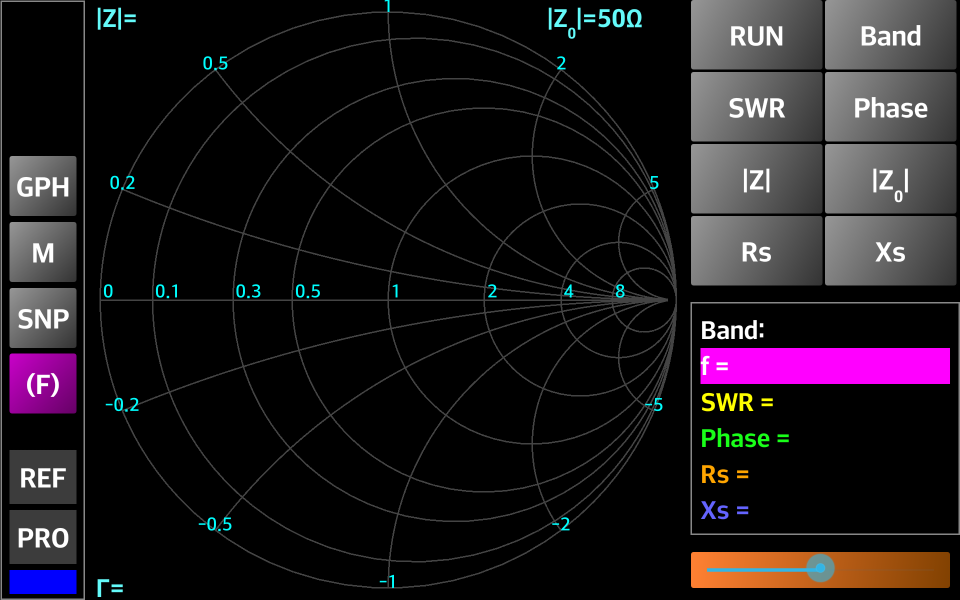Click the -2 reactance label

tap(561, 524)
